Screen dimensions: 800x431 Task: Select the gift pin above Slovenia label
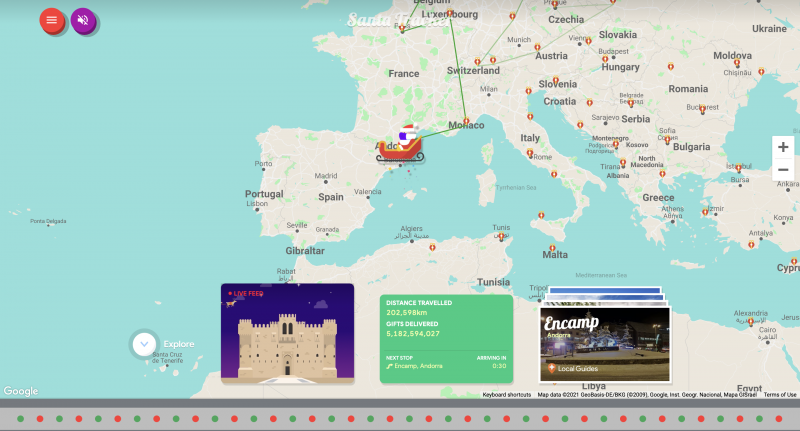click(556, 80)
